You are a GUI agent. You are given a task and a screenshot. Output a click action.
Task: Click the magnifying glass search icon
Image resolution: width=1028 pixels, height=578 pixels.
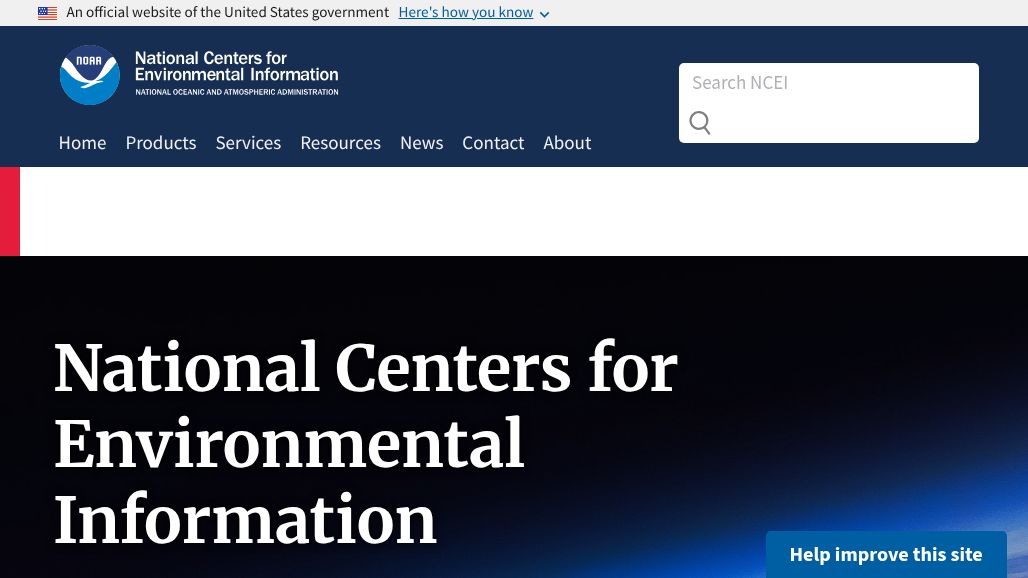(x=700, y=123)
